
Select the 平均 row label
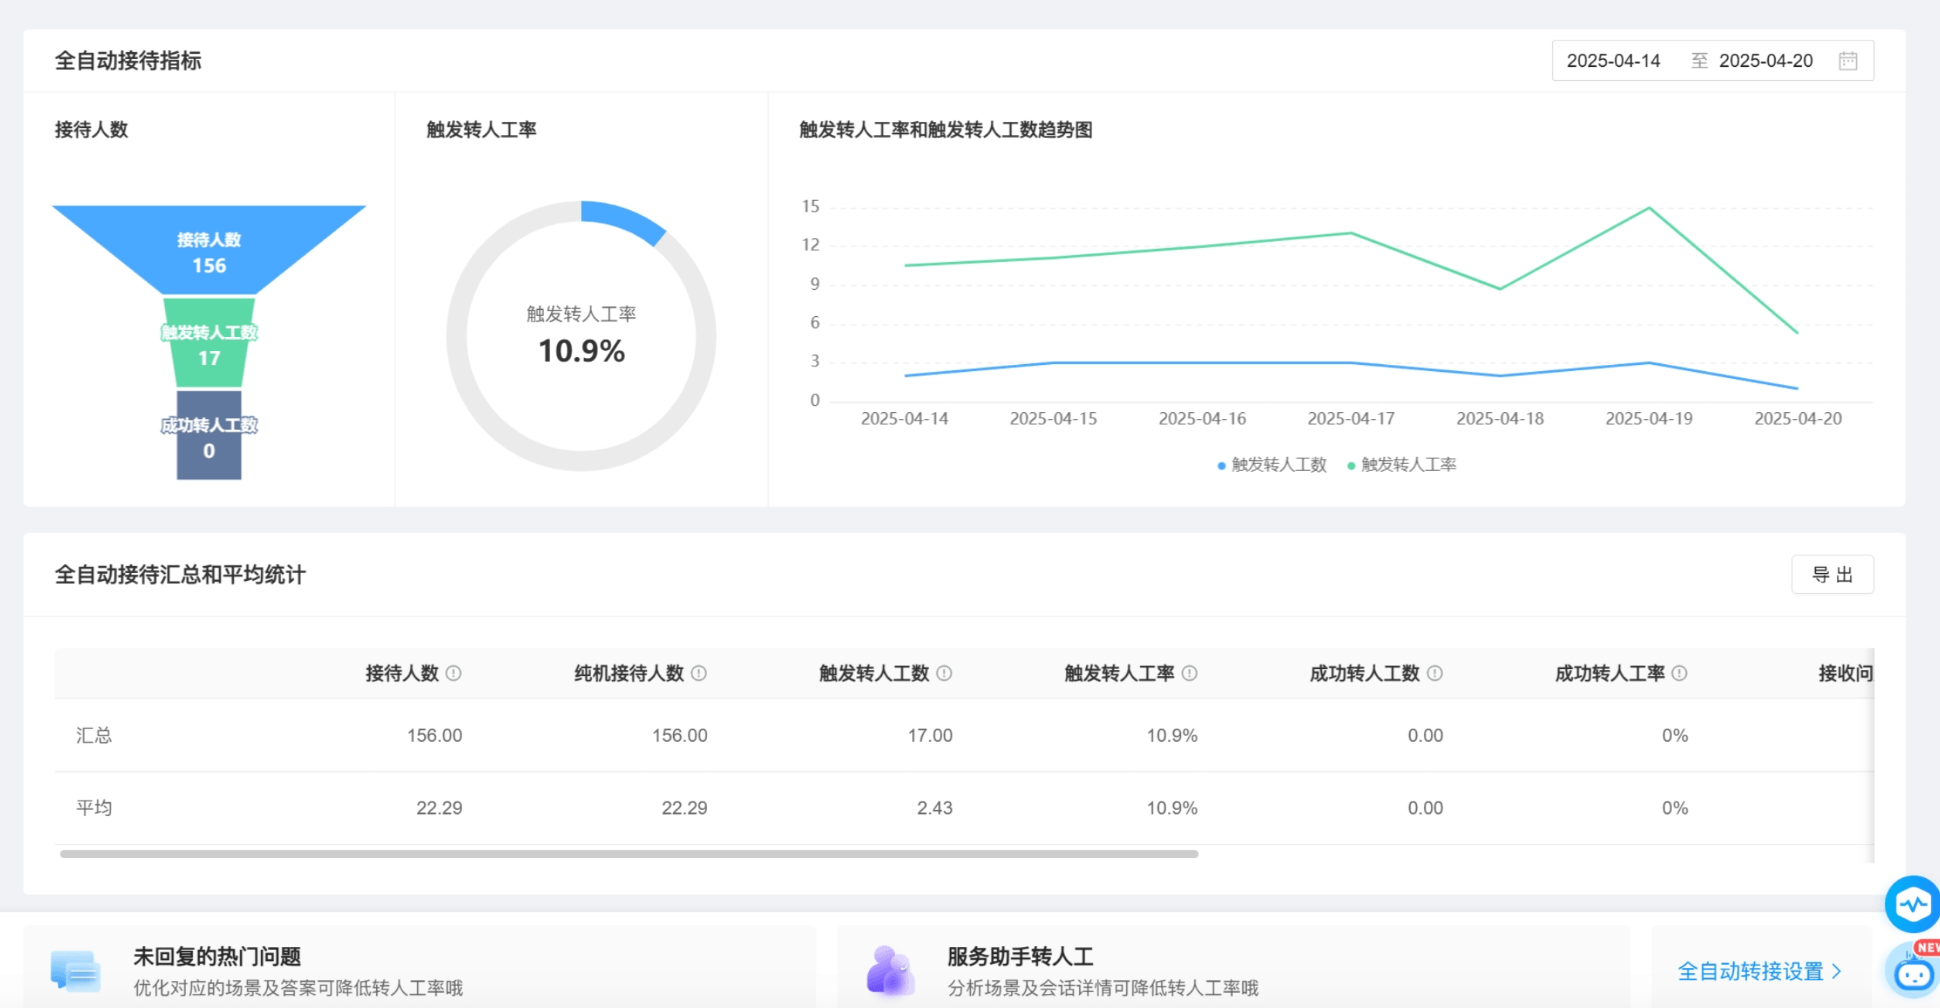[x=94, y=808]
